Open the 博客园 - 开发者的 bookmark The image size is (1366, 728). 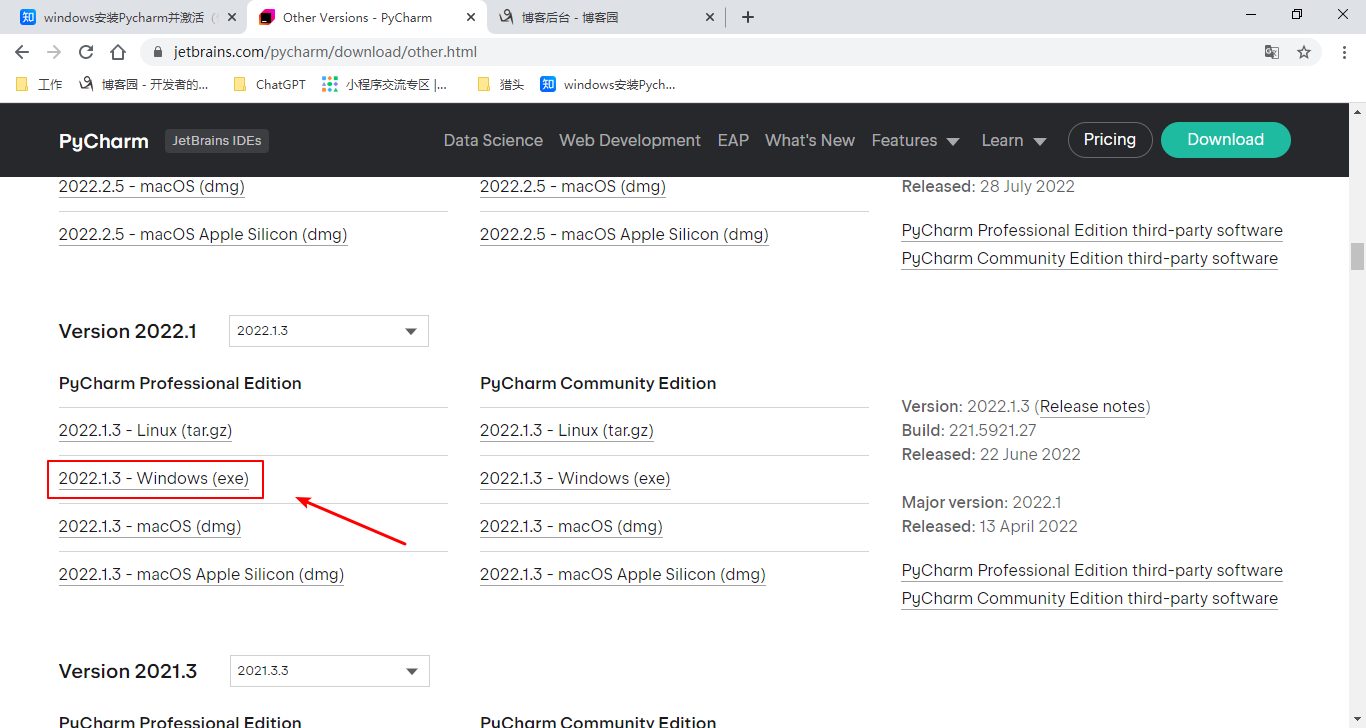(144, 85)
